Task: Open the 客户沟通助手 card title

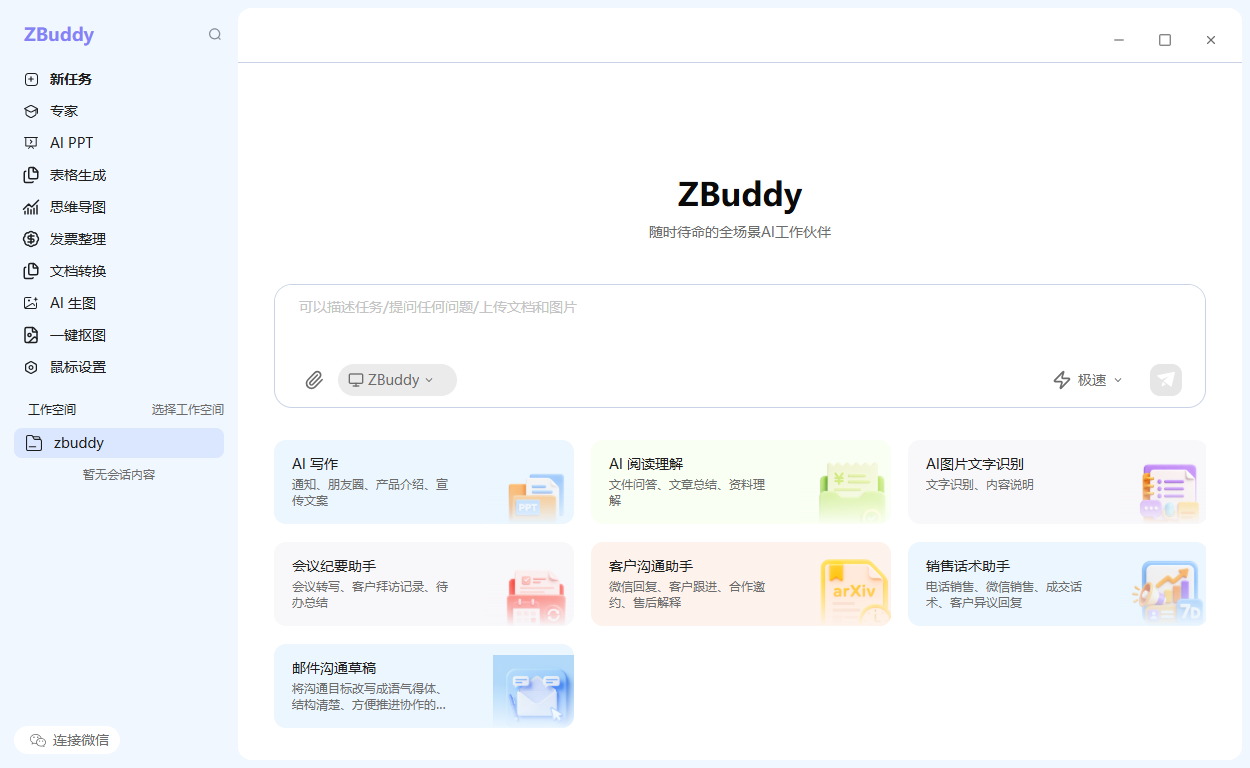Action: click(x=651, y=566)
